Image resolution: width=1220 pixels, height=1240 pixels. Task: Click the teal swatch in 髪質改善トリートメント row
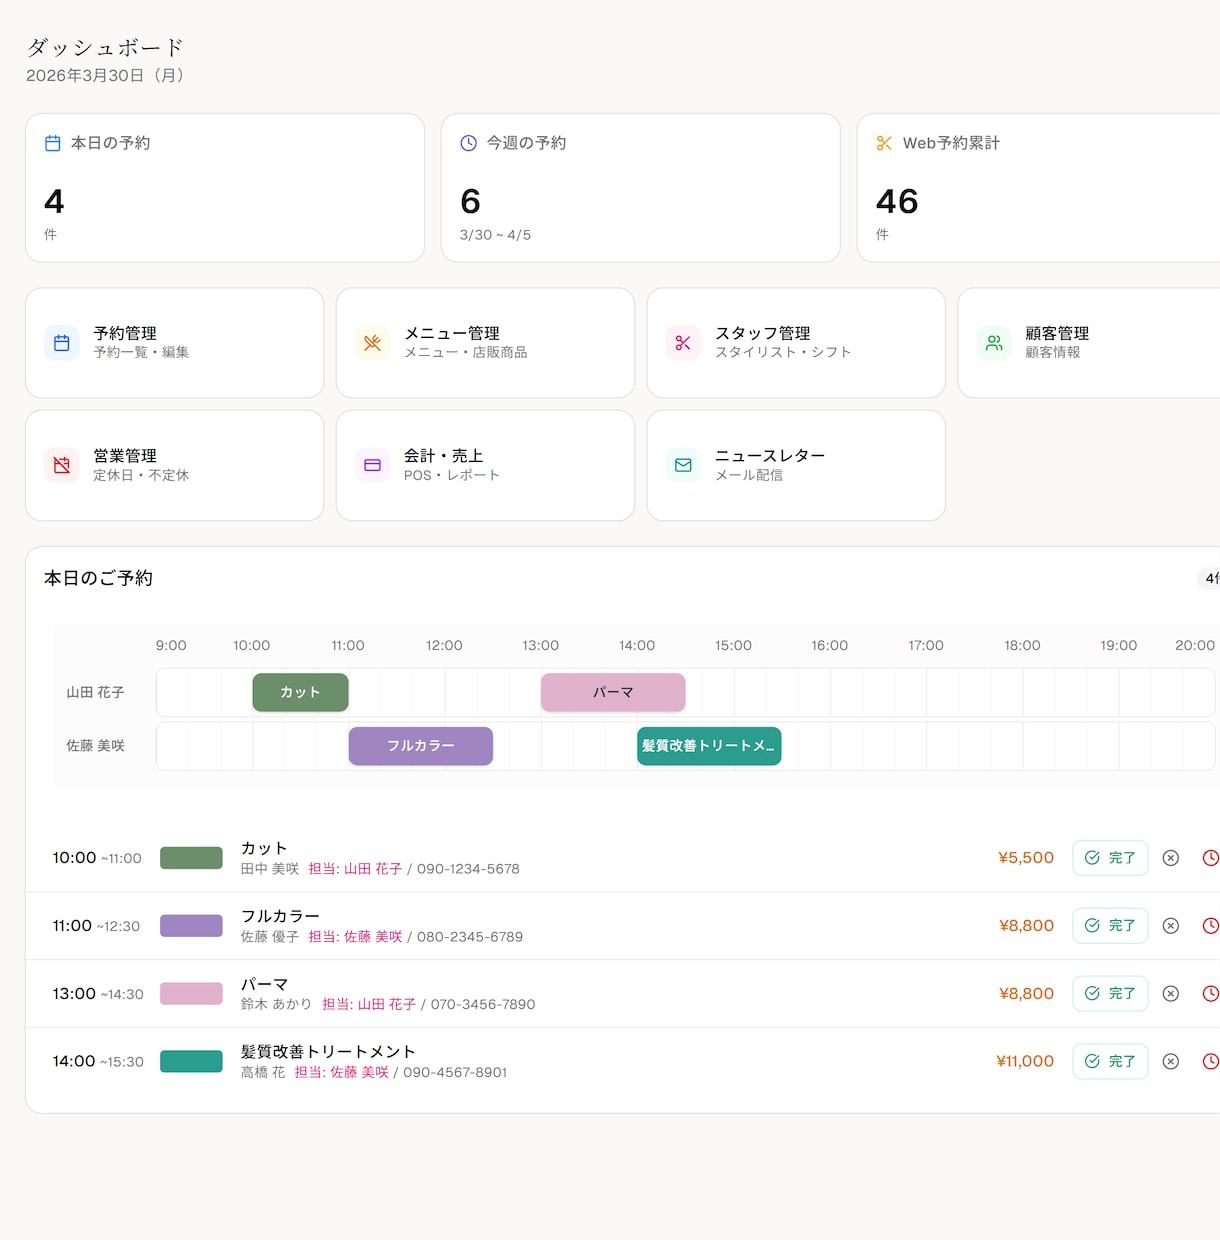pos(191,1061)
